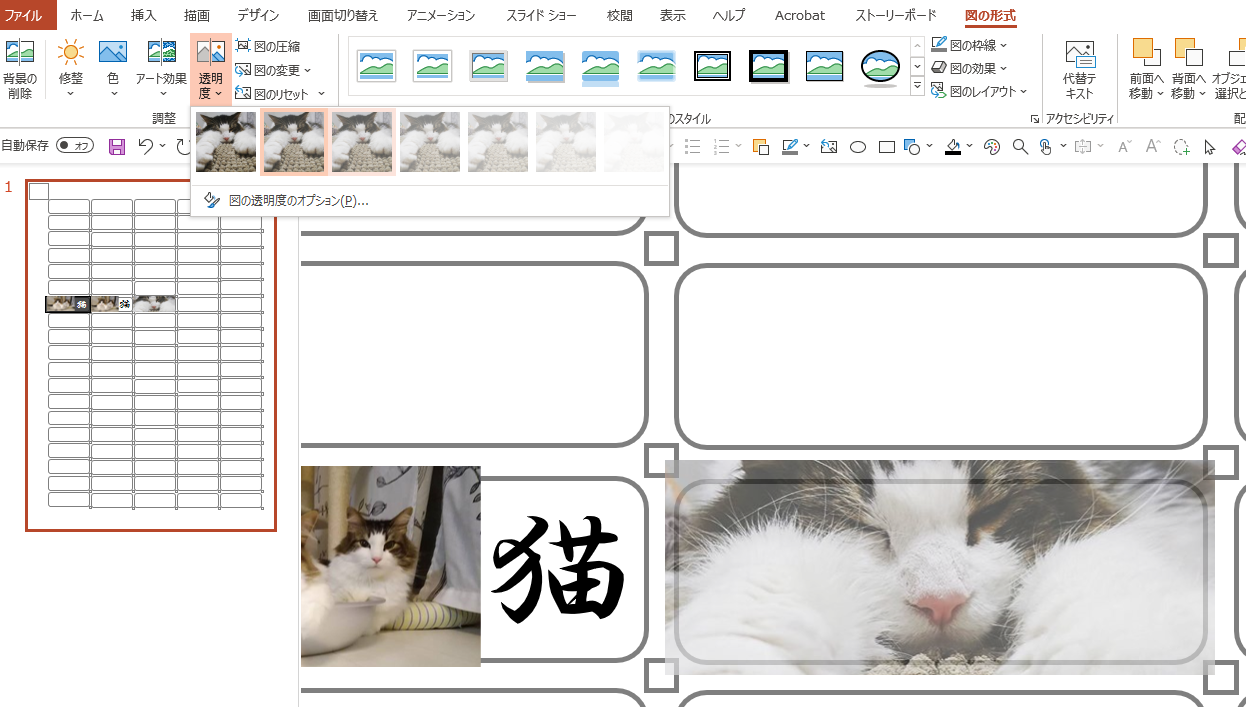The image size is (1246, 707).
Task: Open the 図の変更 dropdown
Action: coord(273,70)
